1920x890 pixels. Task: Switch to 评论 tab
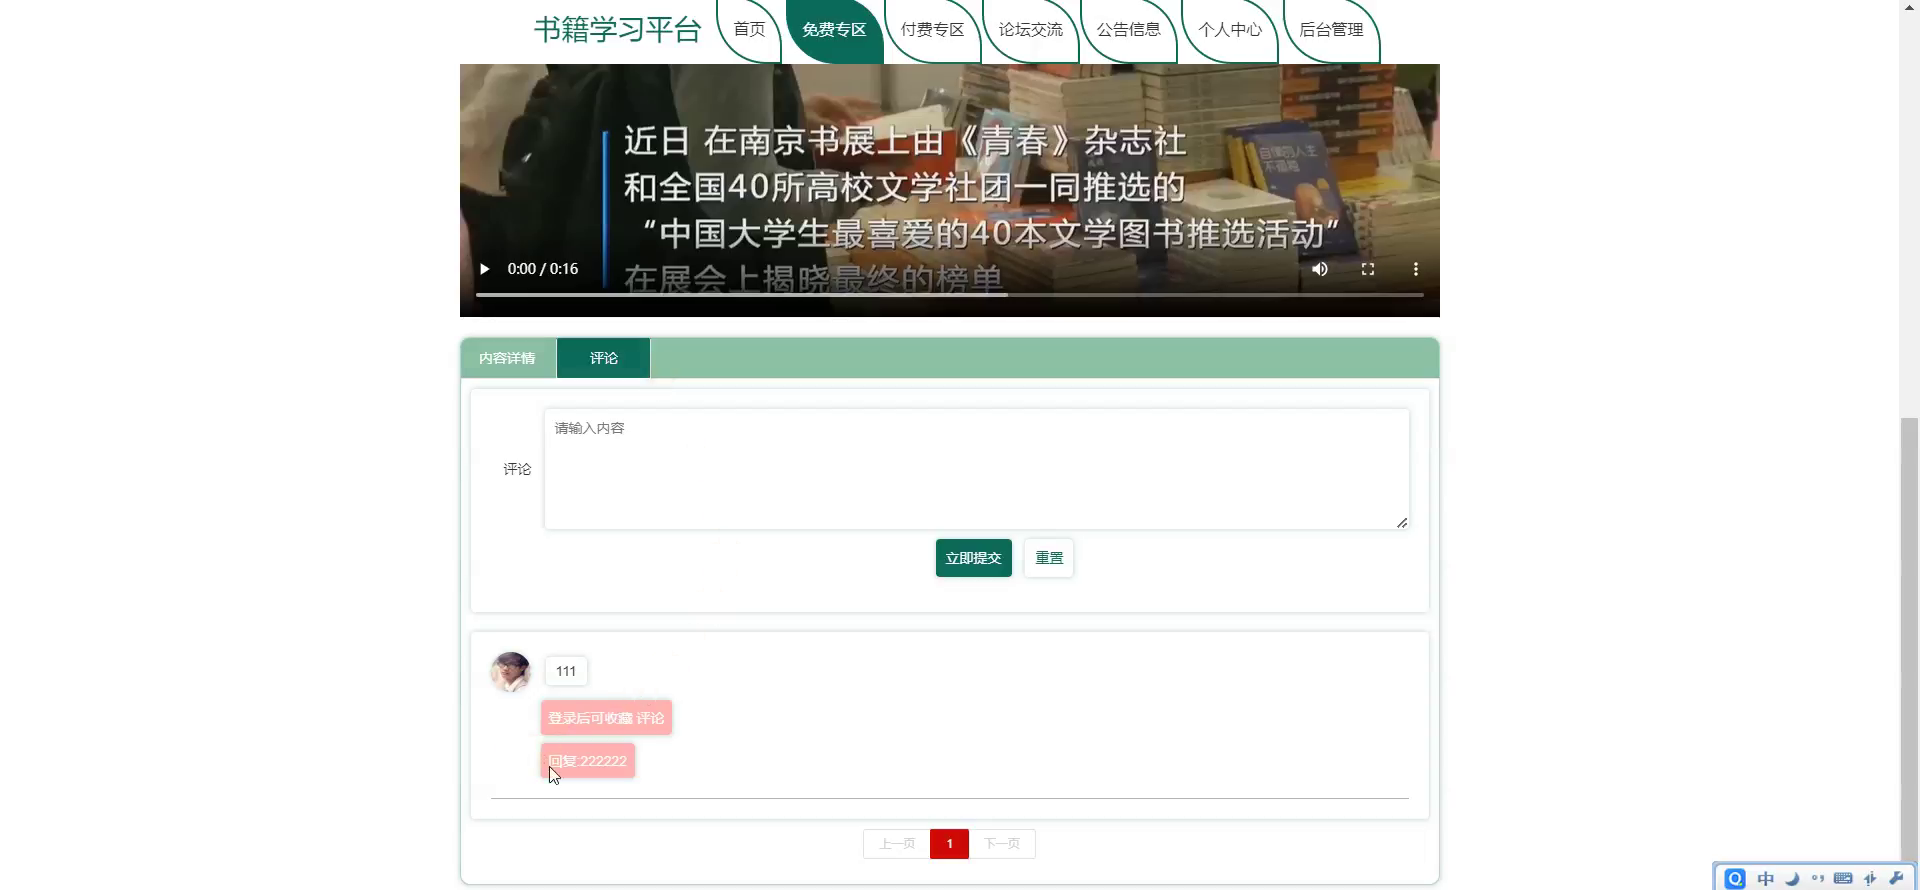[603, 358]
